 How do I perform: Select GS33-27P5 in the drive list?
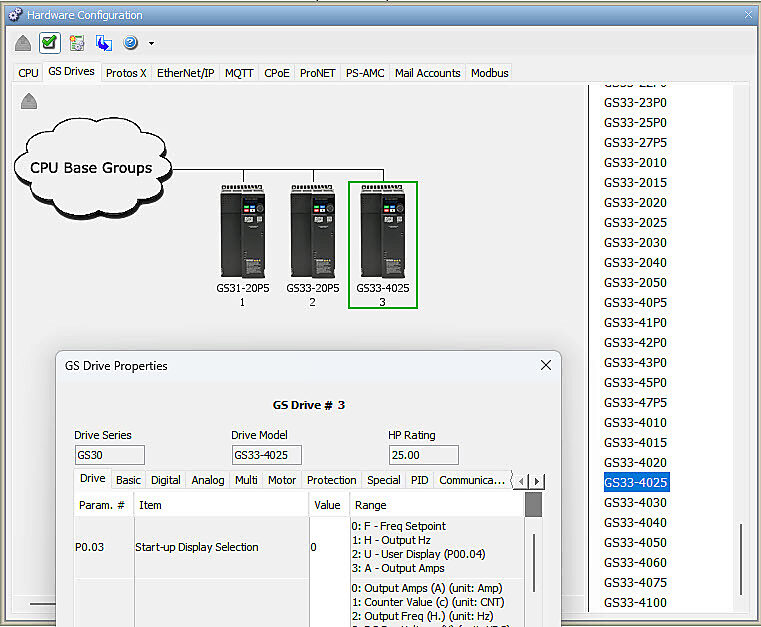[x=635, y=143]
